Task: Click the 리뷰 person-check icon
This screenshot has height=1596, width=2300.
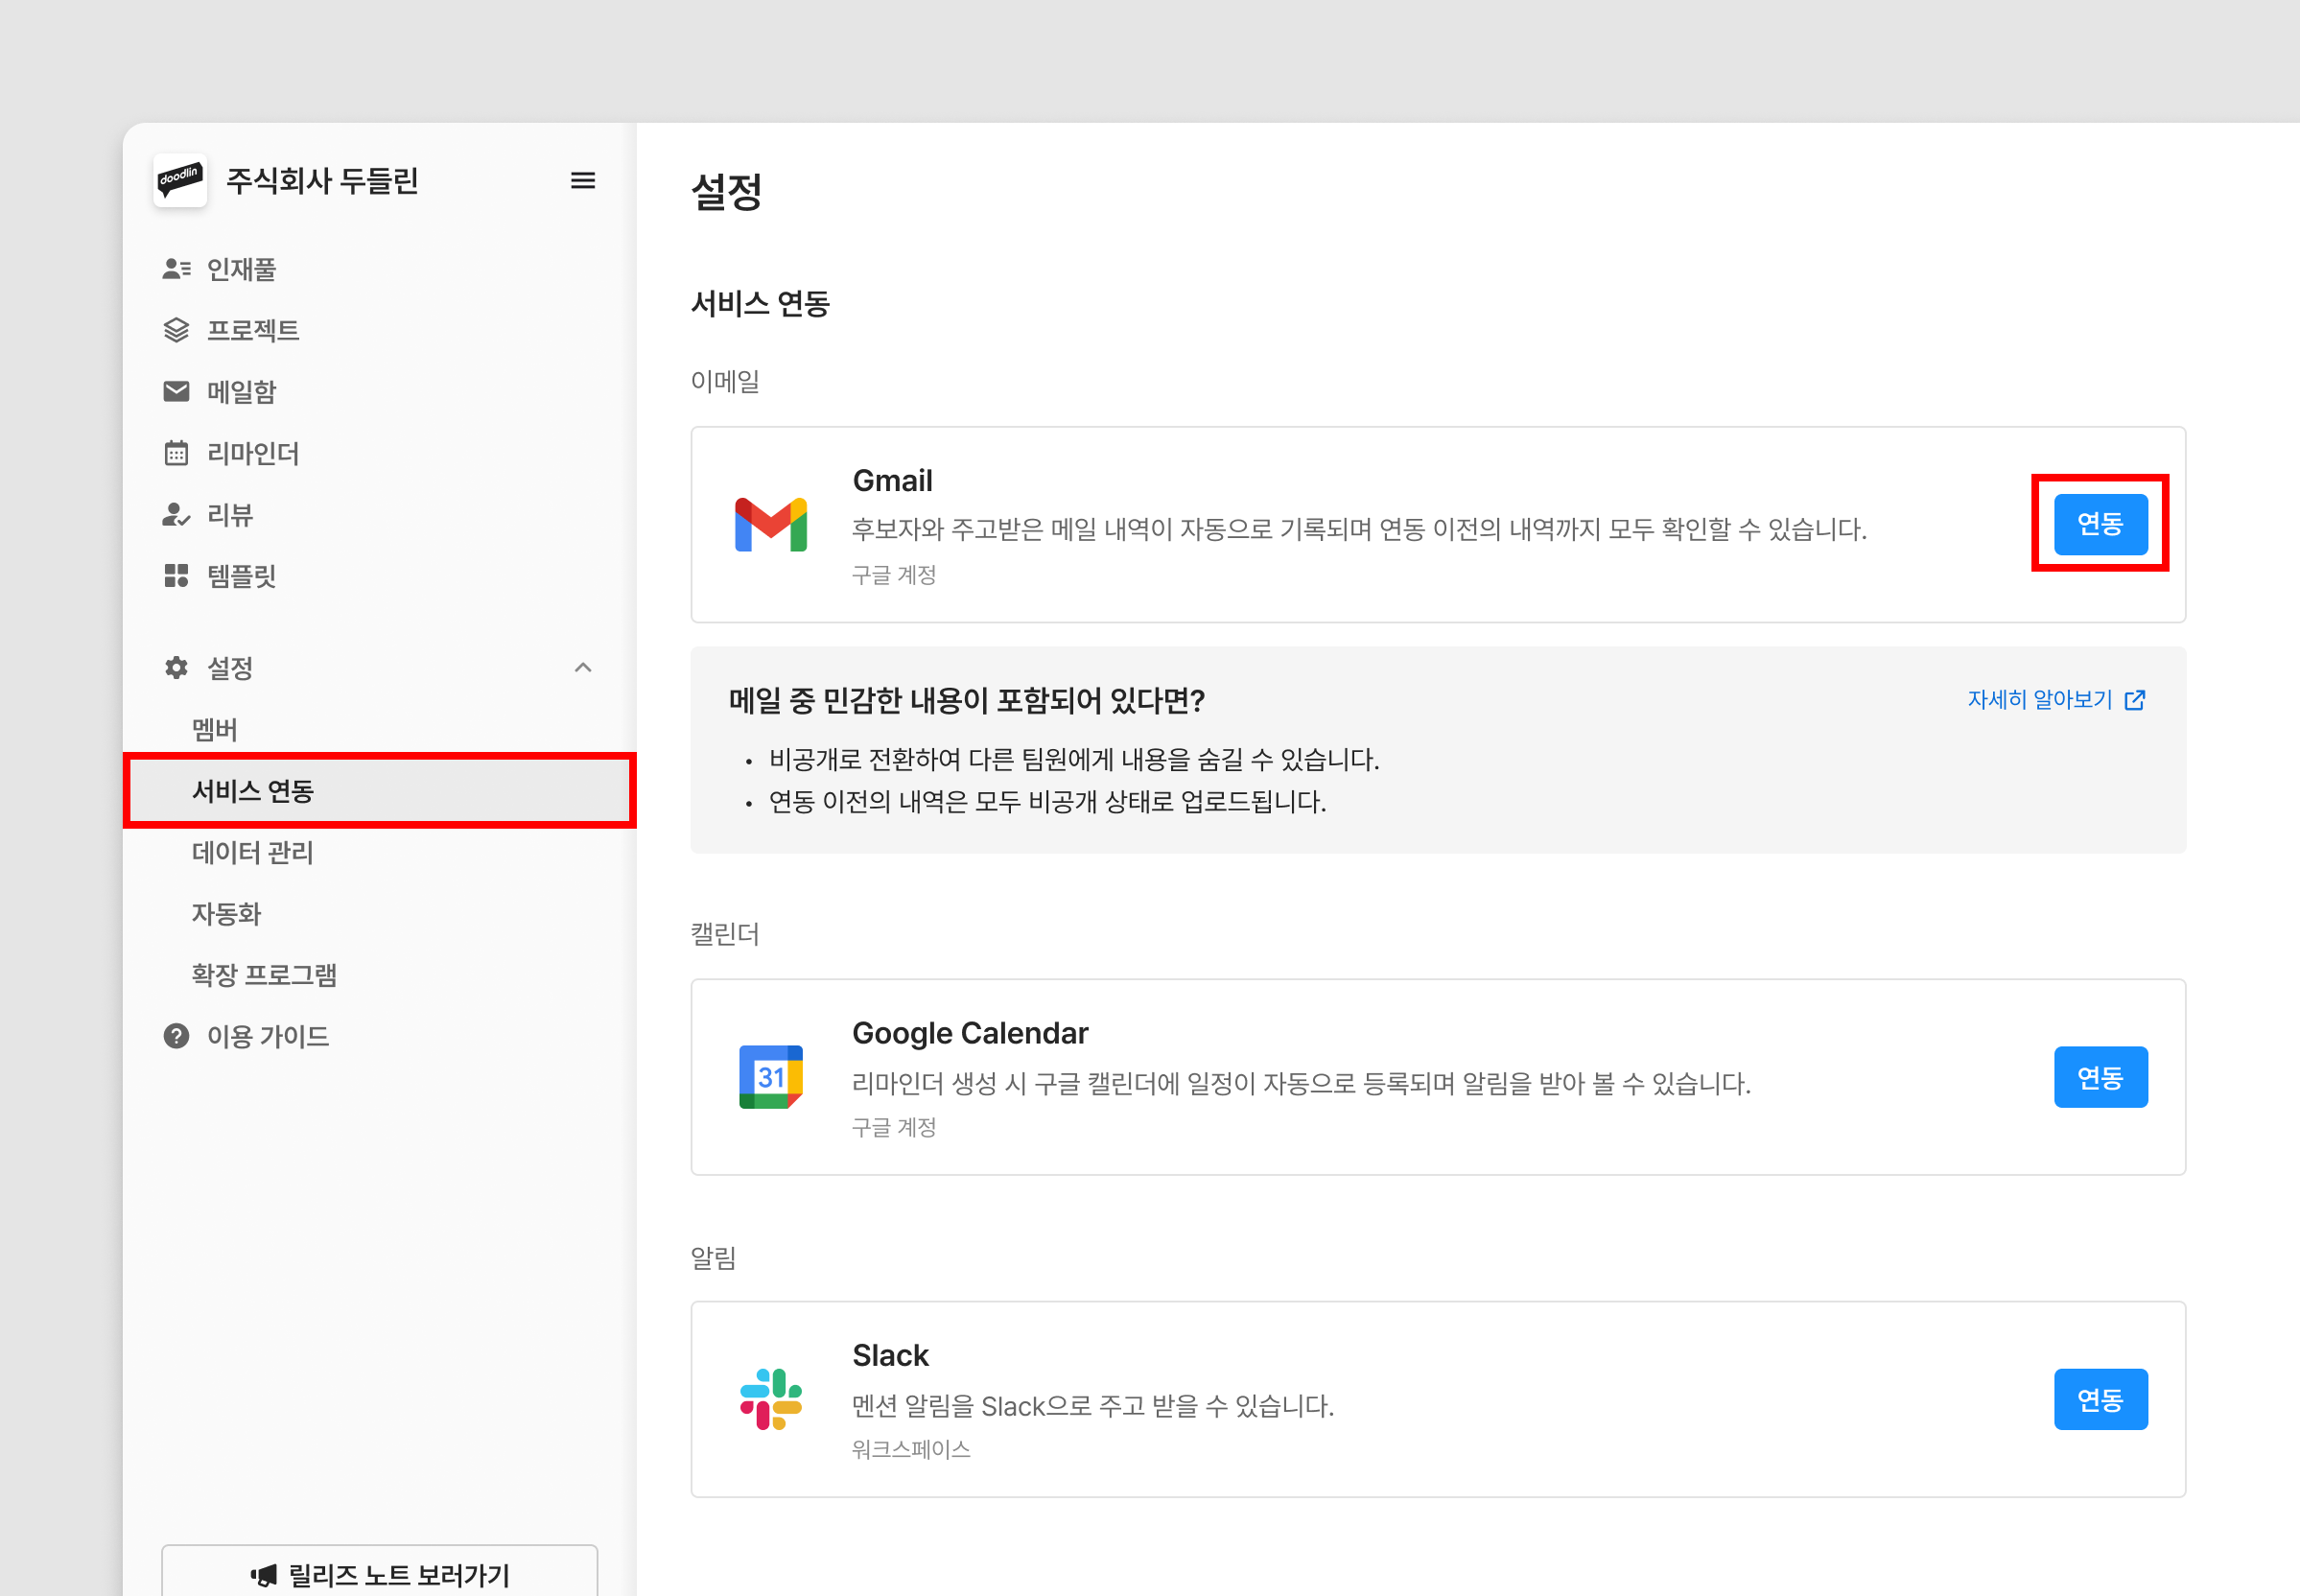Action: [x=176, y=515]
